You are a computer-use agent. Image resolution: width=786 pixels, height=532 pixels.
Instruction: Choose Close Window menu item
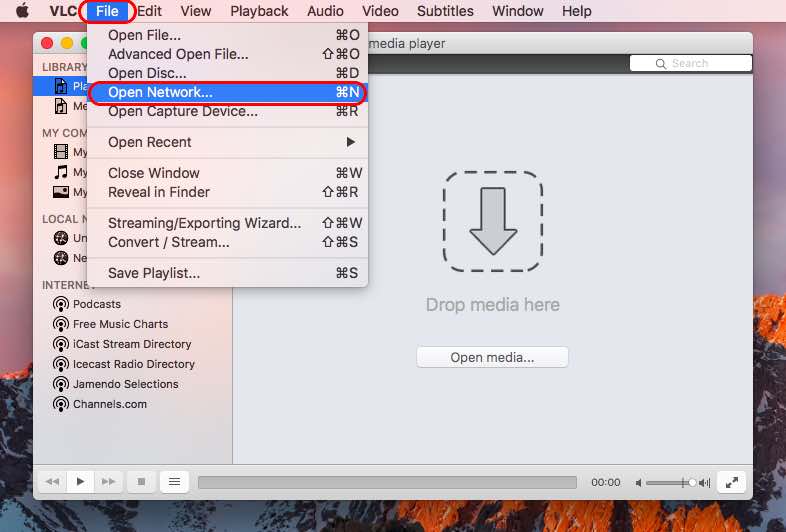click(228, 173)
